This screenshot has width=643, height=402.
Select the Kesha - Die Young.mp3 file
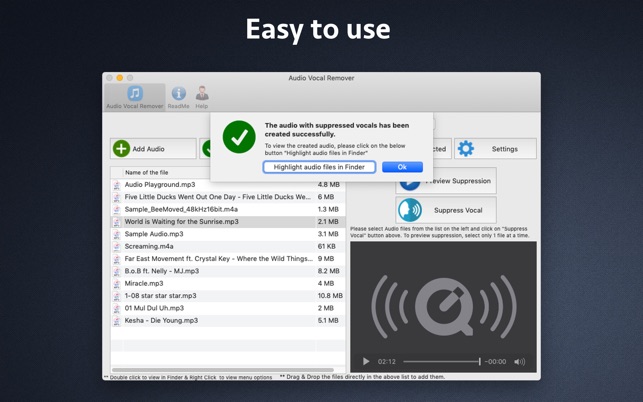(x=161, y=321)
